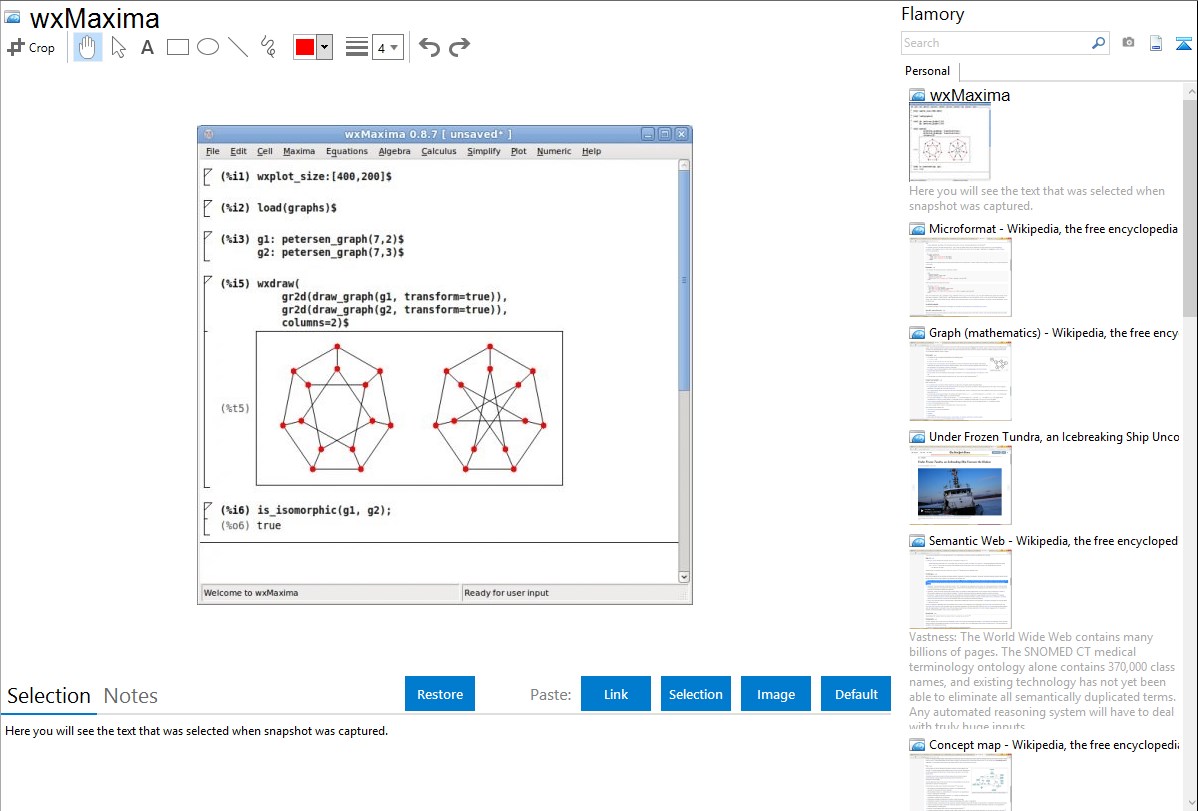Paste as Link button
Image resolution: width=1198 pixels, height=811 pixels.
tap(616, 694)
